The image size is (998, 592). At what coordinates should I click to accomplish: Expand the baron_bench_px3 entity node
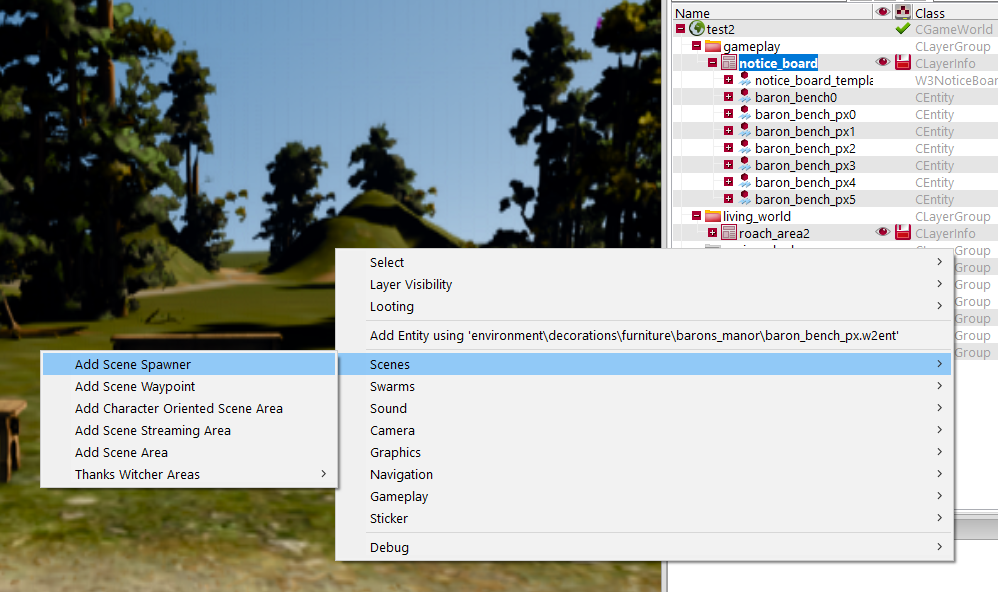click(x=729, y=165)
